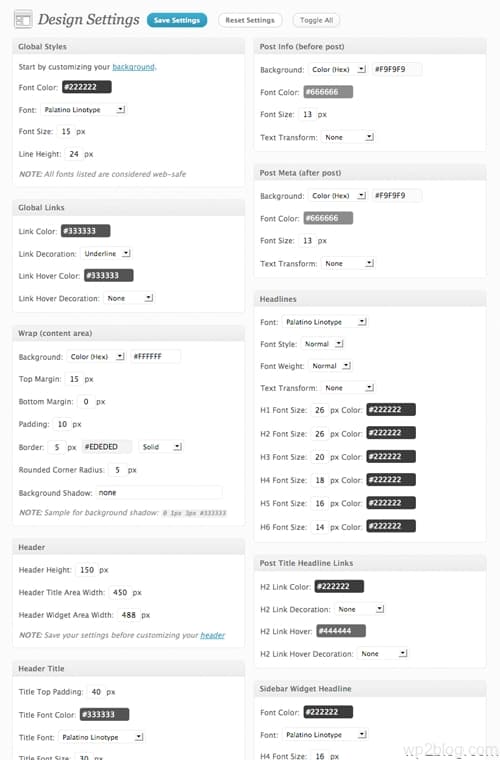Click the Post Meta Font Color swatch

pos(328,218)
